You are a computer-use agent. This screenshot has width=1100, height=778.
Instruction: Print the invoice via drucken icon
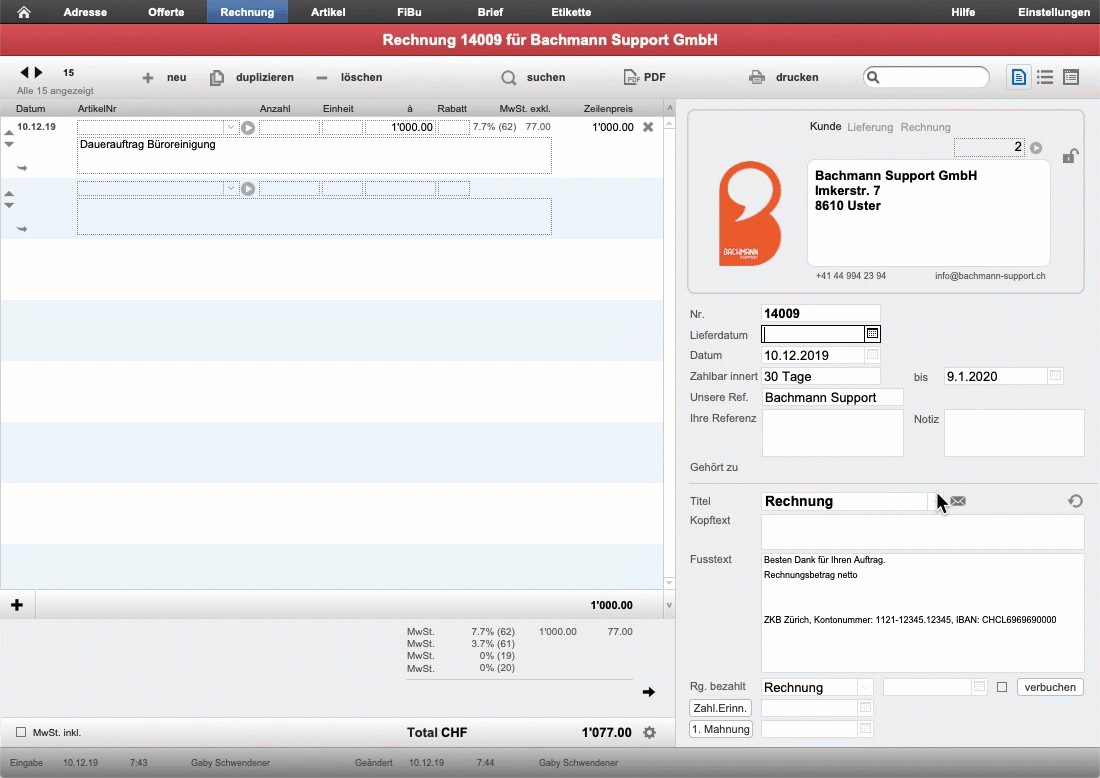(756, 77)
